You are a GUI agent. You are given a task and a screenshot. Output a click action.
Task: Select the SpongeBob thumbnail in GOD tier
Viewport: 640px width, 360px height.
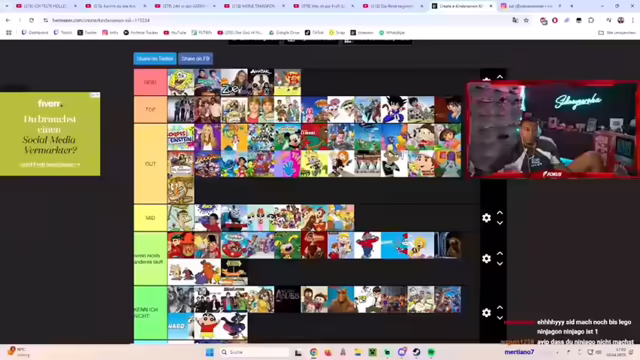coord(181,82)
